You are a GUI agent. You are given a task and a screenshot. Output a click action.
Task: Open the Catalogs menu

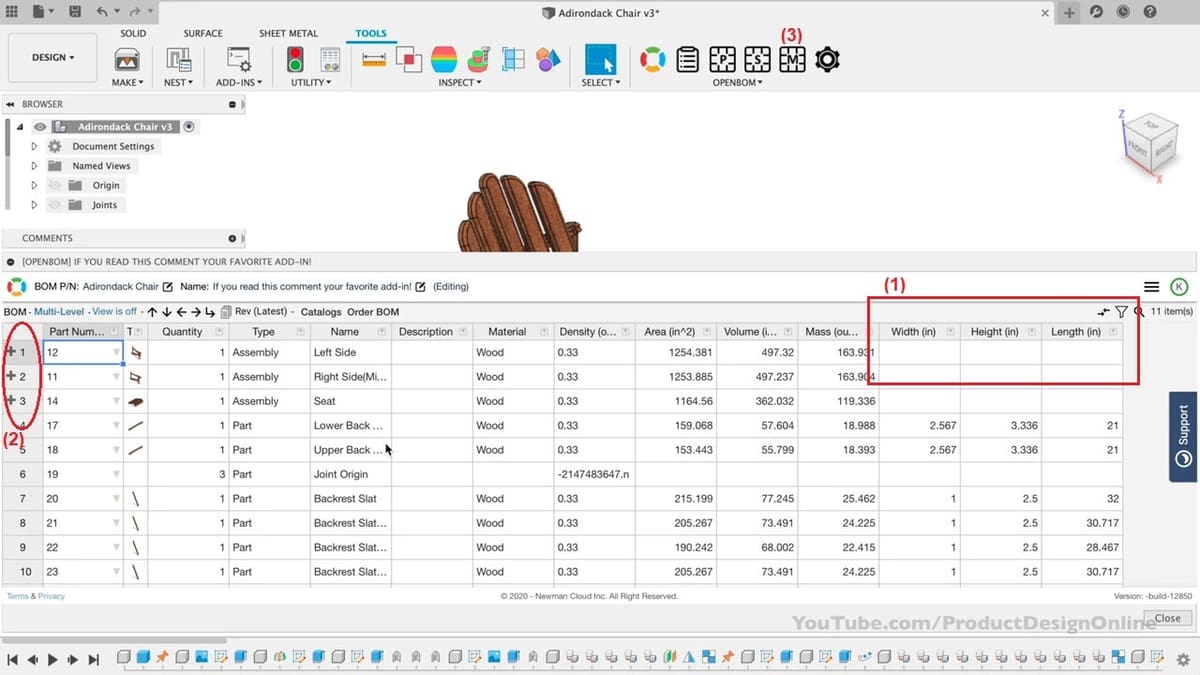click(x=321, y=312)
